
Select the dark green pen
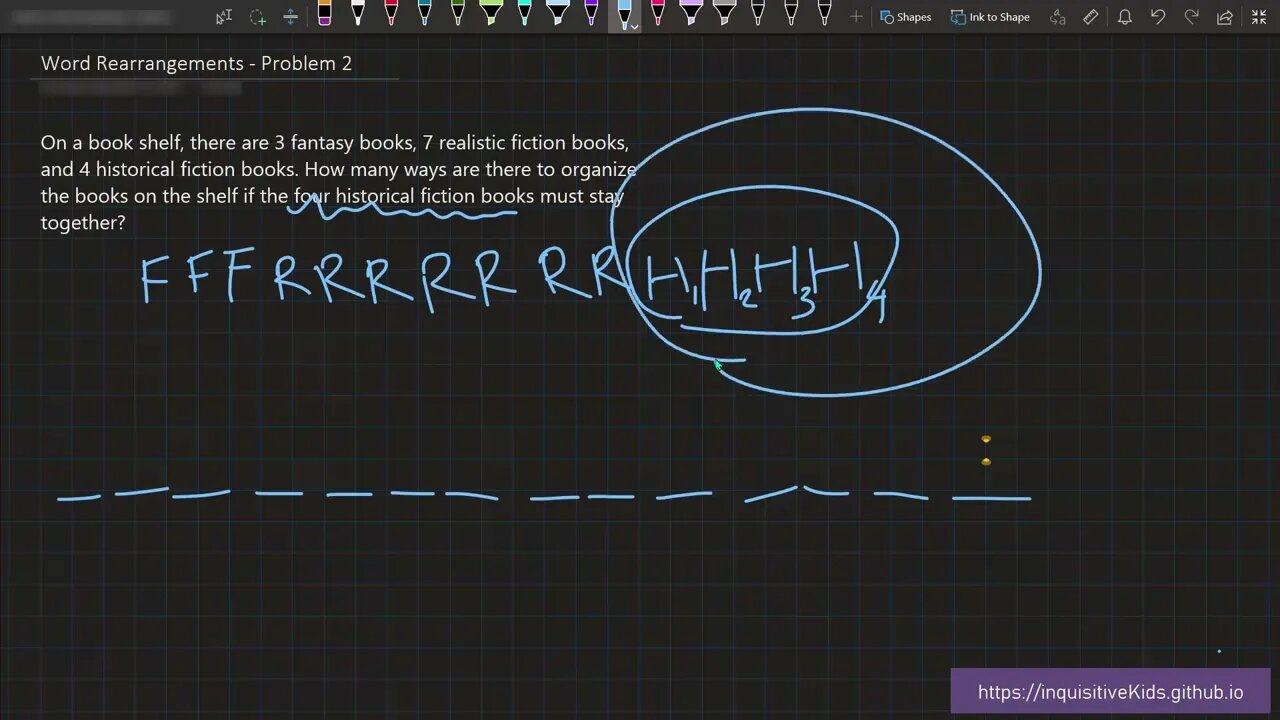(458, 15)
